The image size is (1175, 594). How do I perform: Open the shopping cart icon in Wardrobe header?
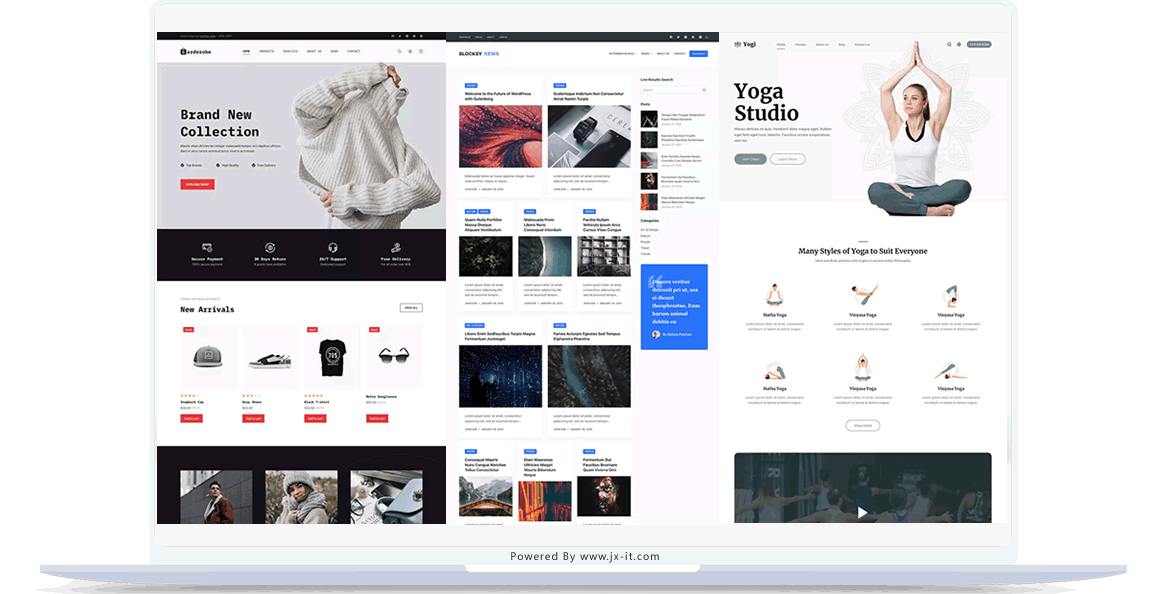[x=421, y=51]
